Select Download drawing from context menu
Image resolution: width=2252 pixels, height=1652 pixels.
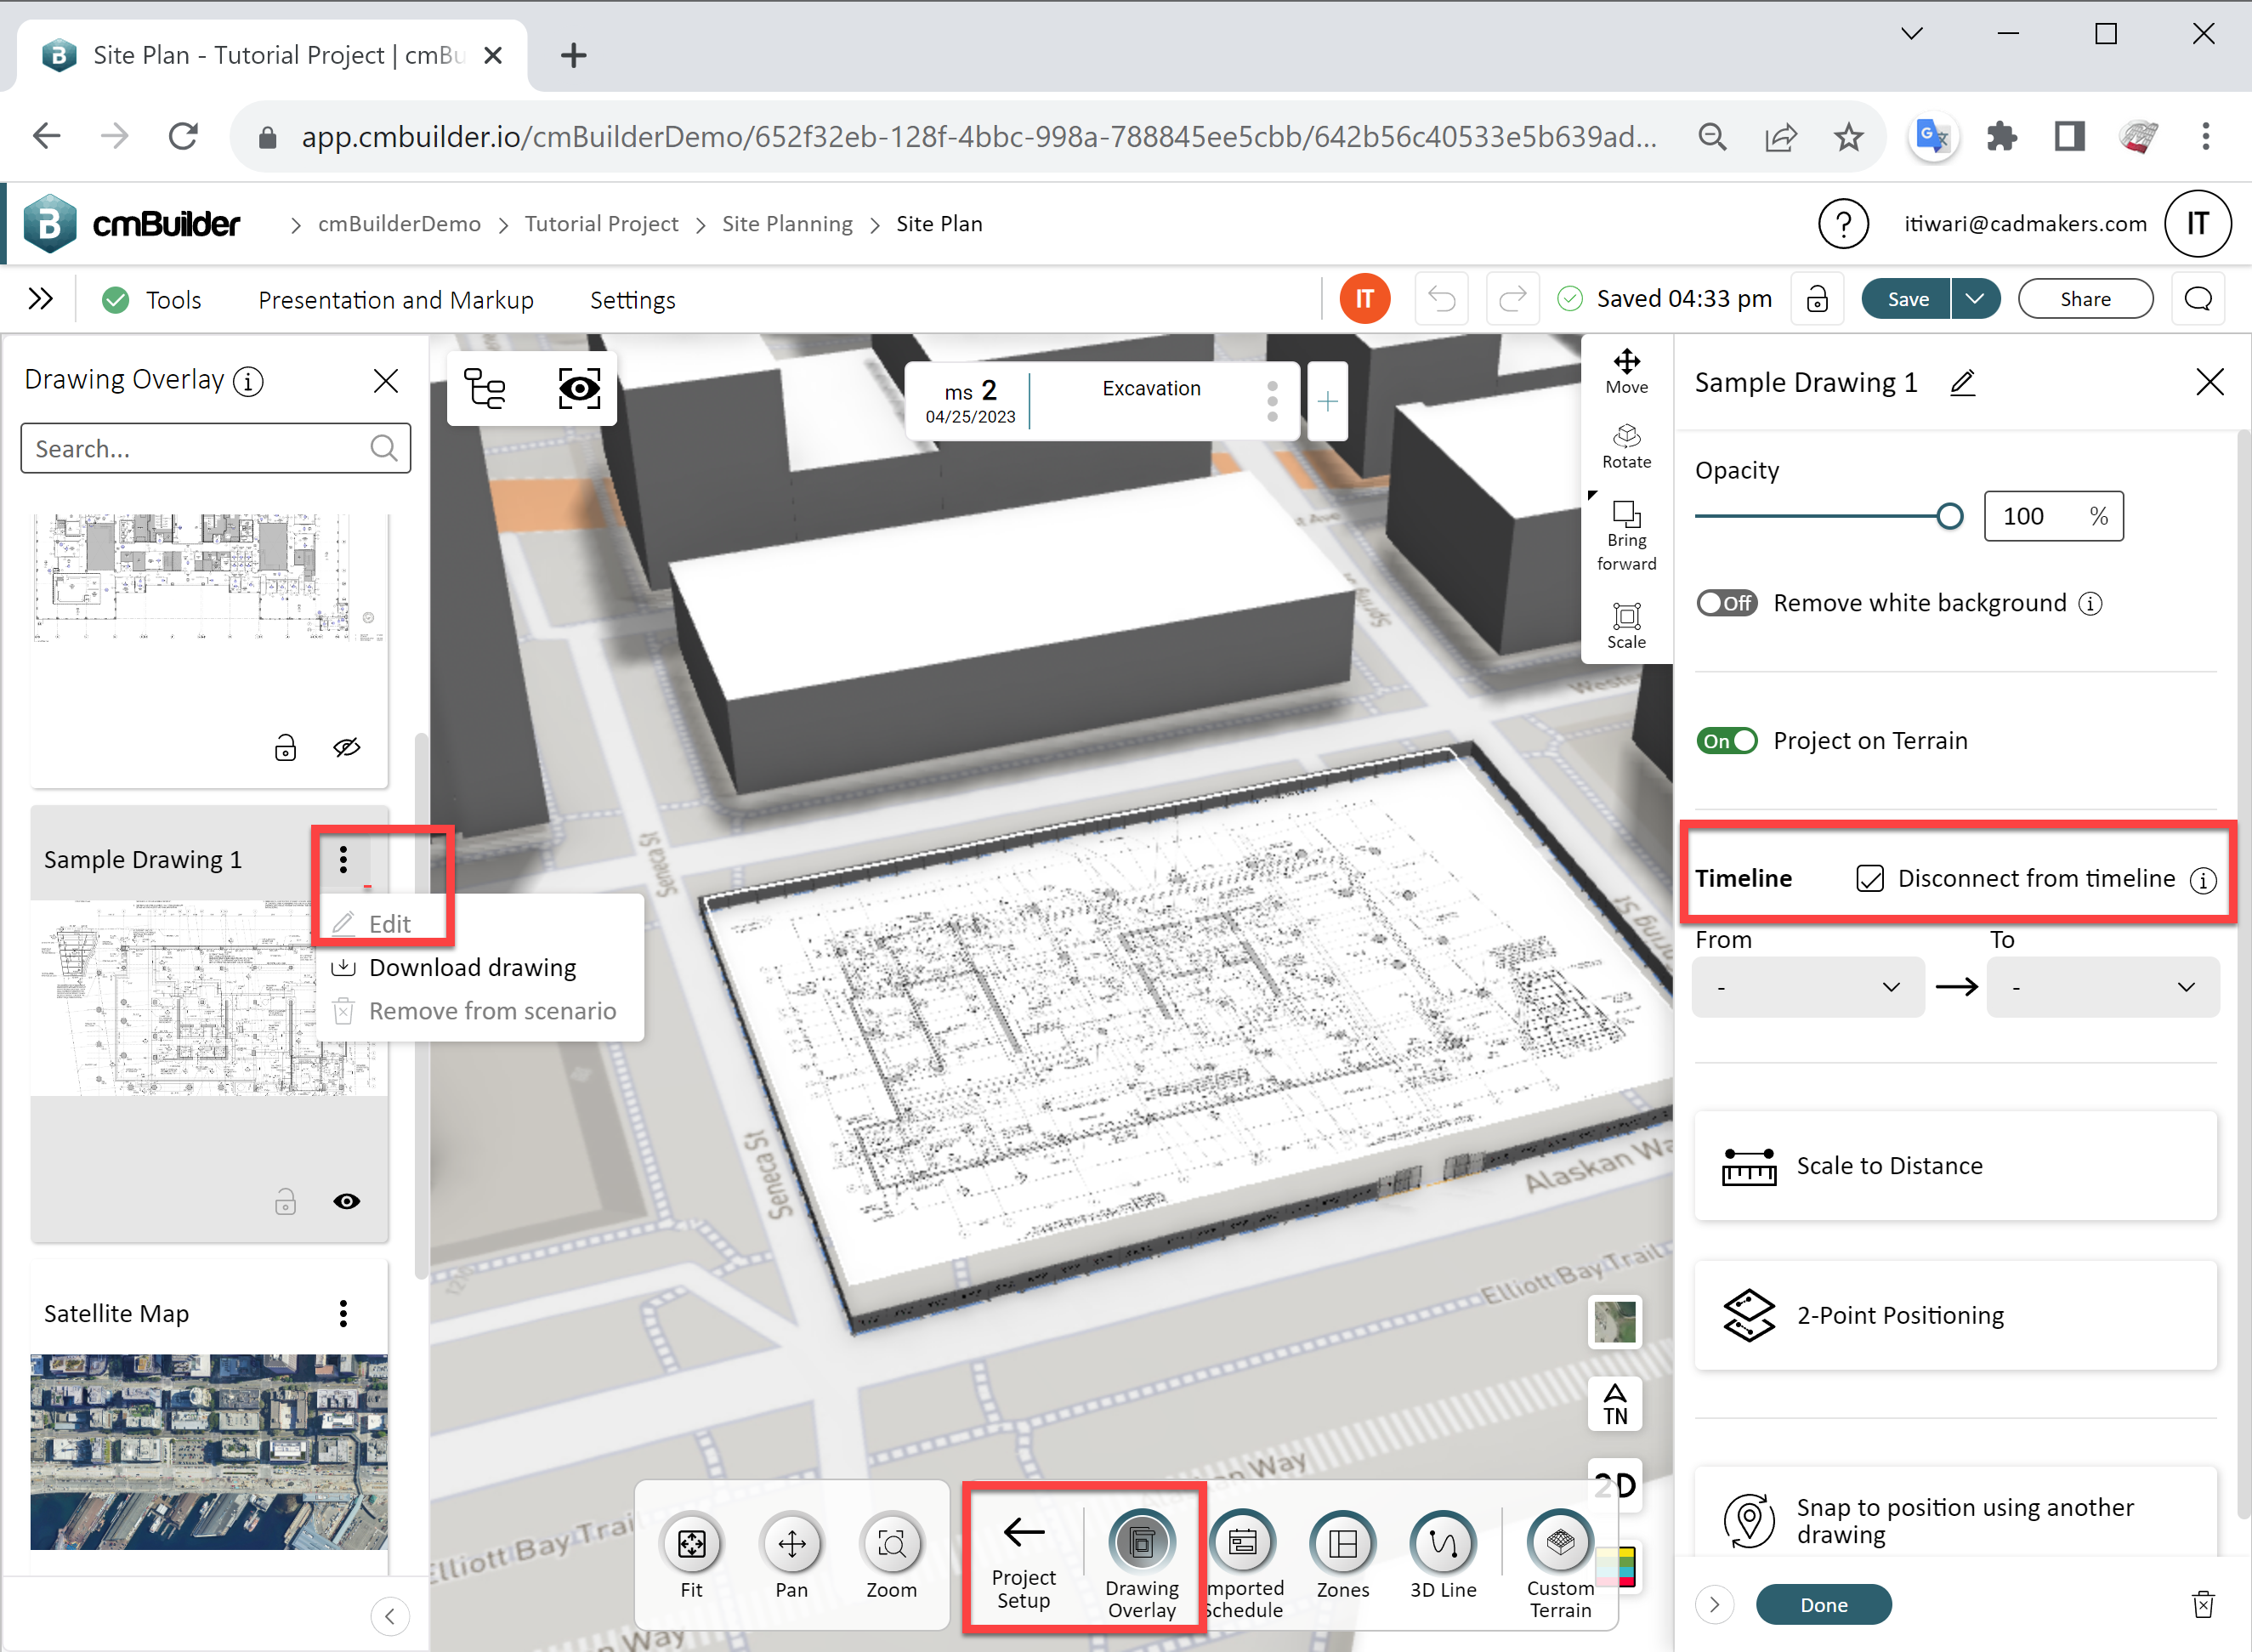[473, 966]
